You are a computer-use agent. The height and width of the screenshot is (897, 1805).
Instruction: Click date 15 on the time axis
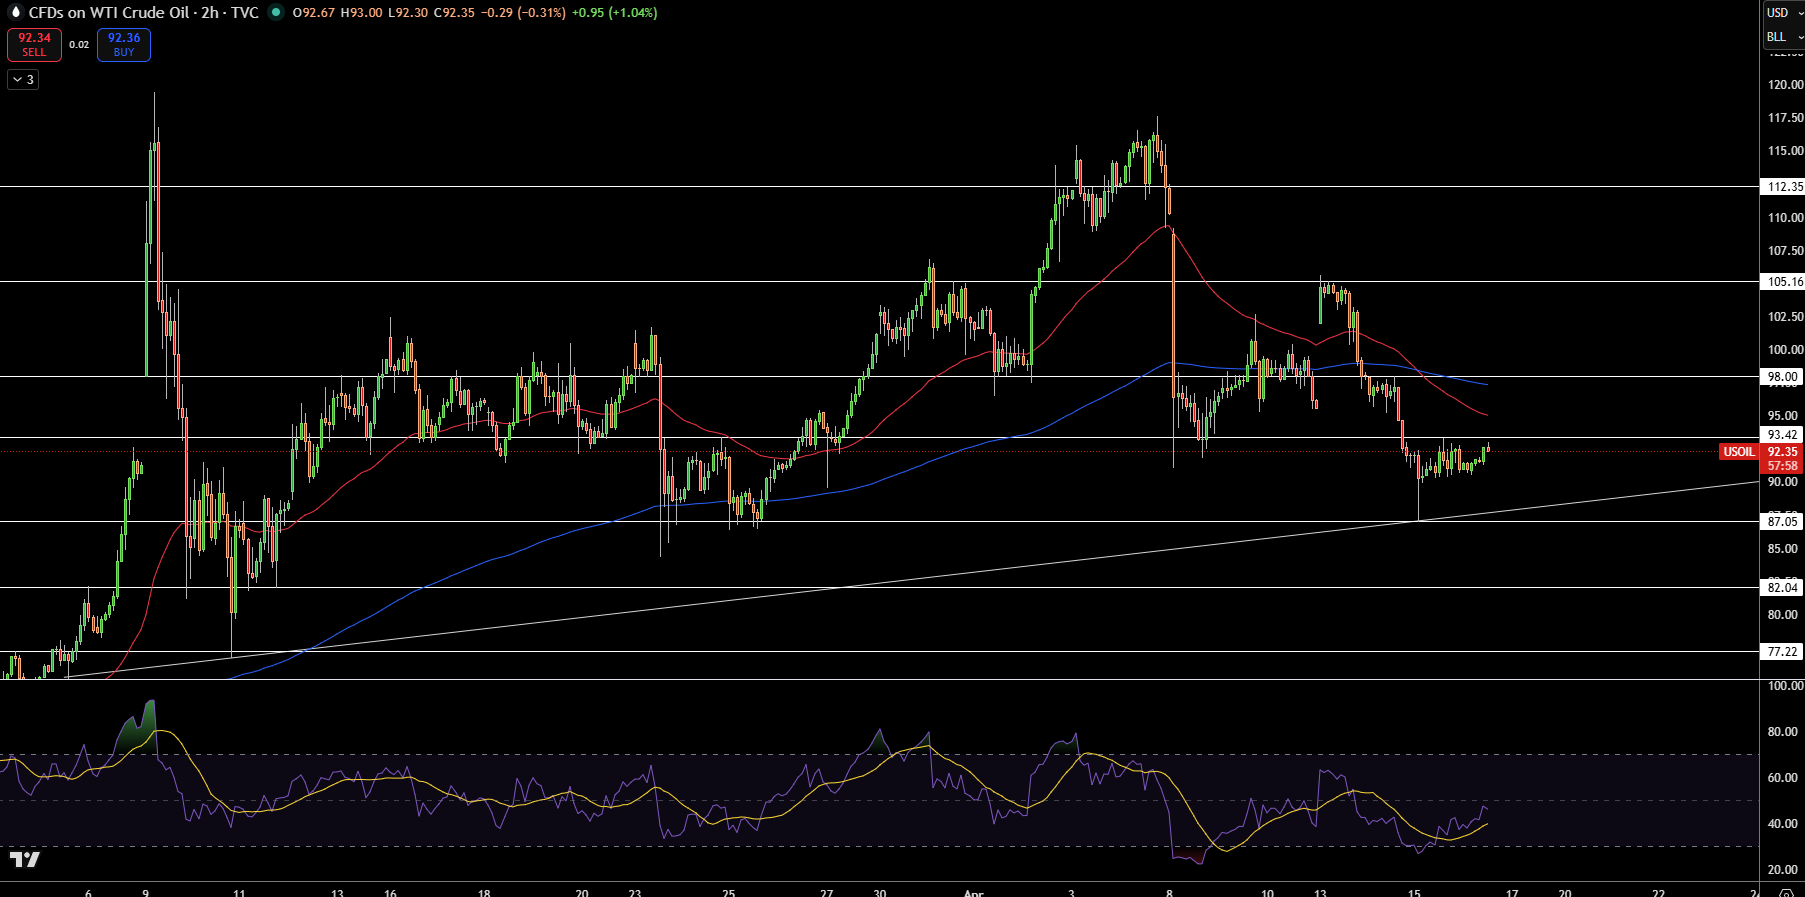(x=1414, y=892)
